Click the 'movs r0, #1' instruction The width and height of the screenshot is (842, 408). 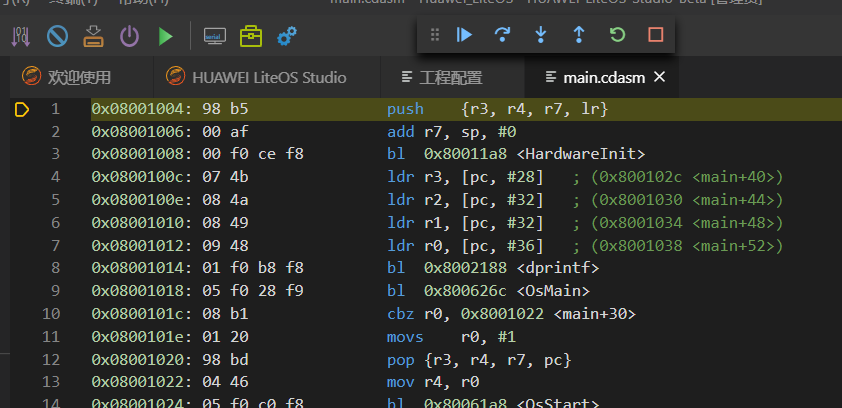pos(451,337)
